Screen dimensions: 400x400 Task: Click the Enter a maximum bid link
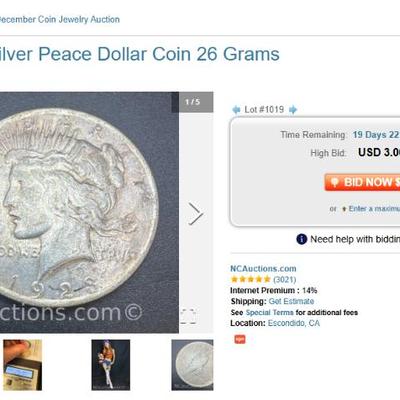374,209
